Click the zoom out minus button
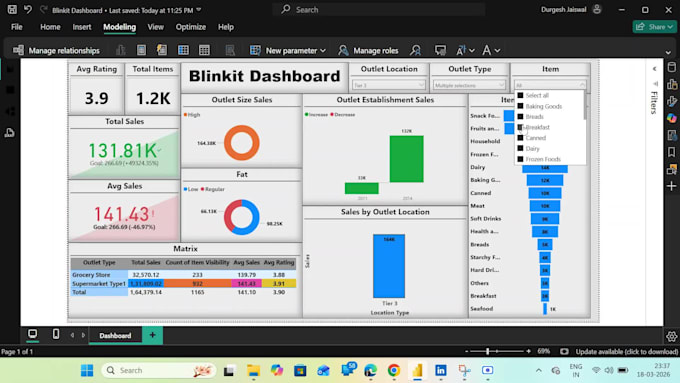The image size is (680, 383). (x=467, y=351)
